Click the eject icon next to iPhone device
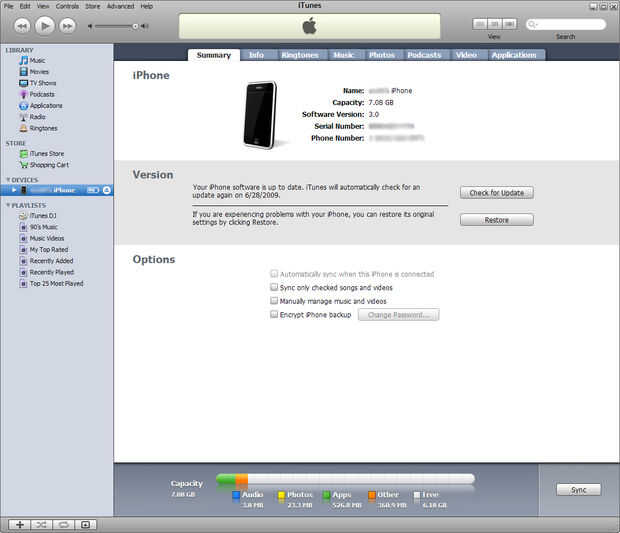The image size is (620, 533). (x=107, y=190)
